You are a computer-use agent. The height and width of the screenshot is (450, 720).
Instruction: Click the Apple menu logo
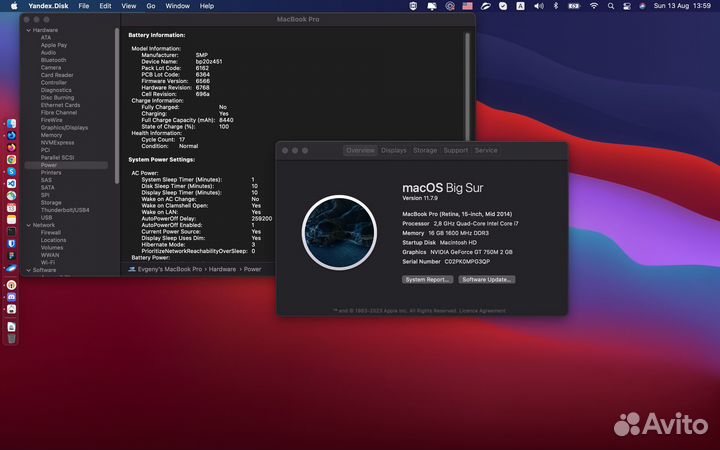[x=14, y=6]
